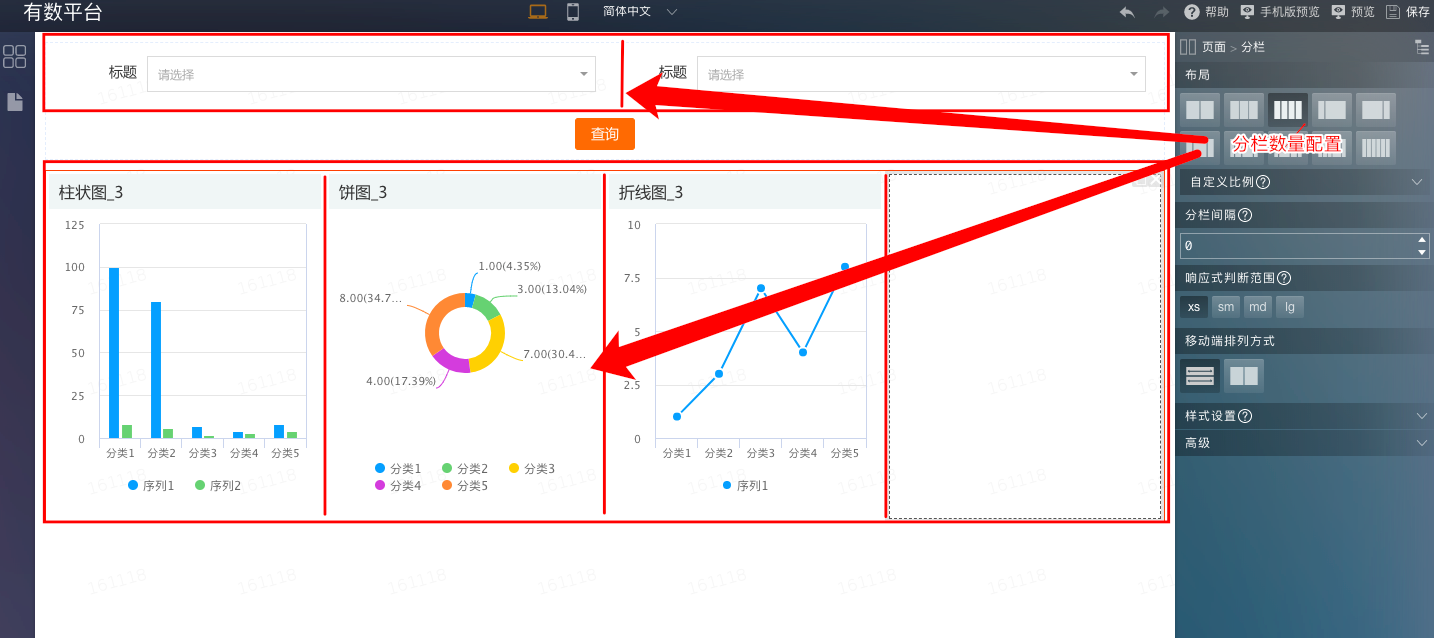Image resolution: width=1434 pixels, height=638 pixels.
Task: Go to 页面 in breadcrumb
Action: [x=1214, y=47]
